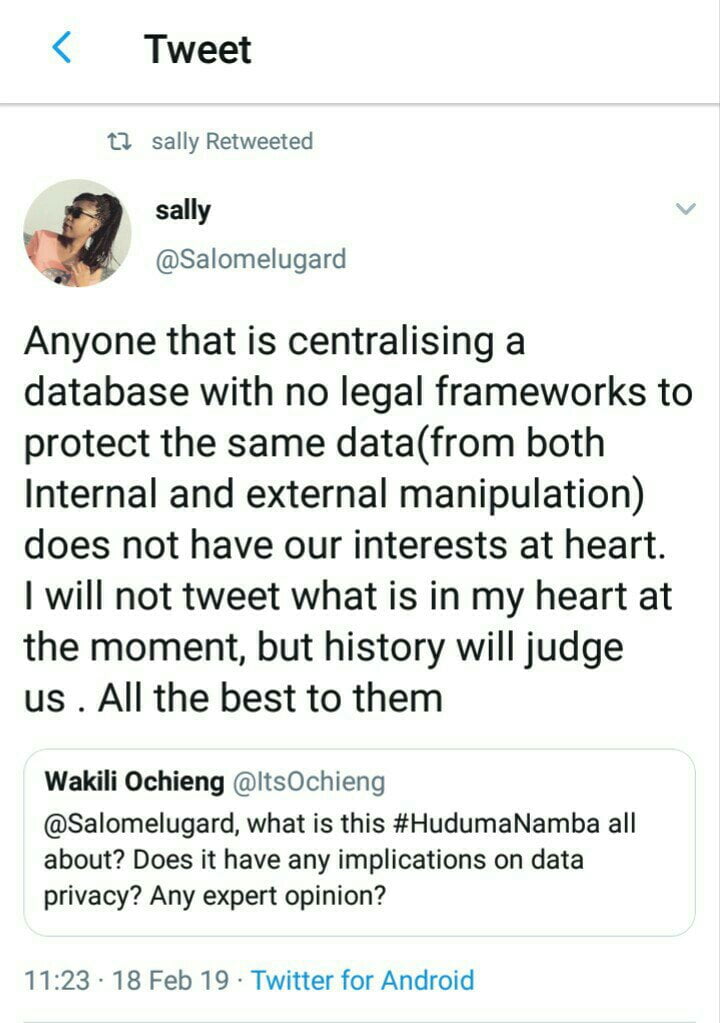720x1023 pixels.
Task: Tap the Wakili Ochieng author name
Action: click(134, 782)
